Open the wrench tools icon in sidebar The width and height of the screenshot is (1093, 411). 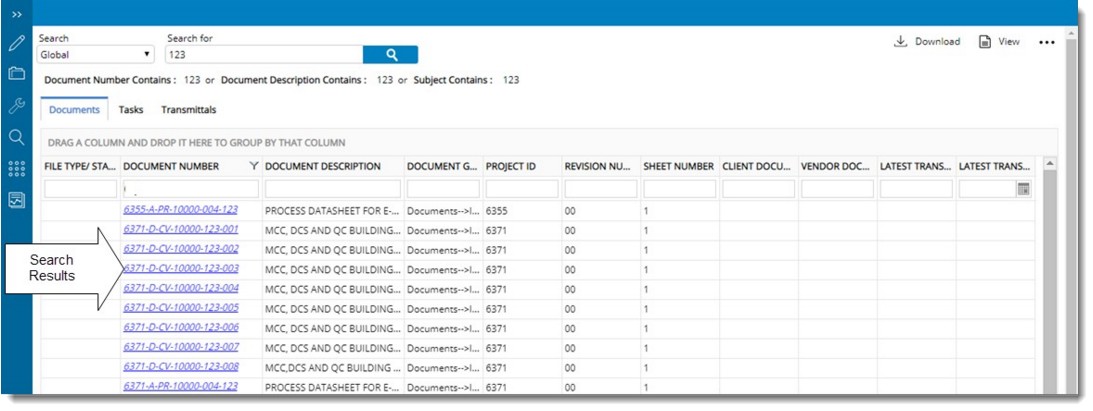(x=16, y=105)
